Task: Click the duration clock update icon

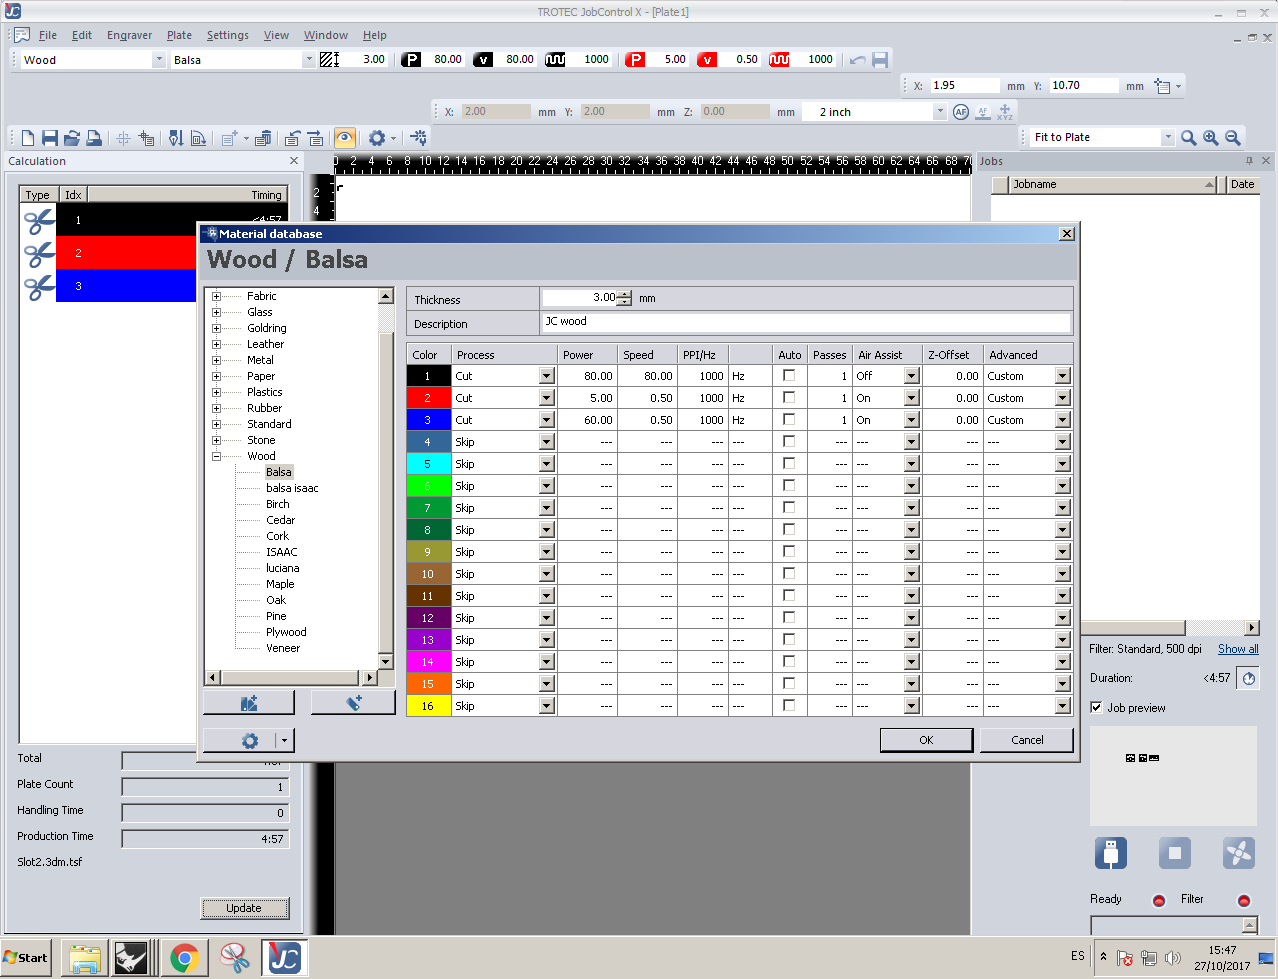Action: (1248, 678)
